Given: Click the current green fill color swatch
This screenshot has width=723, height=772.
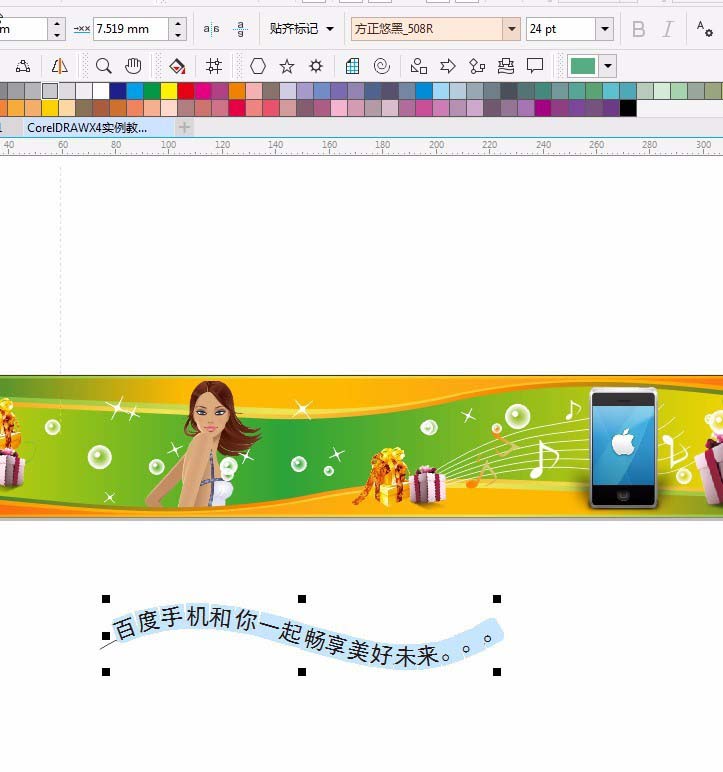Looking at the screenshot, I should click(x=583, y=66).
